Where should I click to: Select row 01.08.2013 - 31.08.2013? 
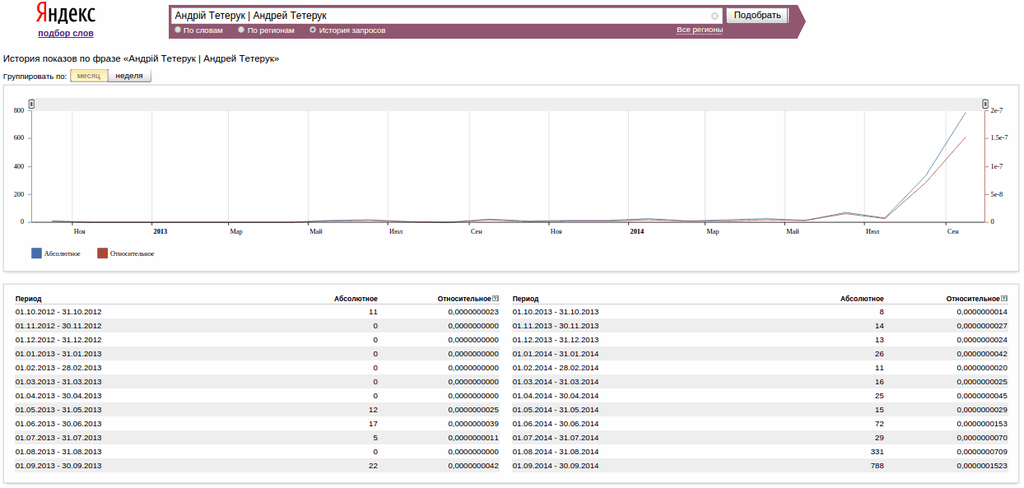click(257, 452)
